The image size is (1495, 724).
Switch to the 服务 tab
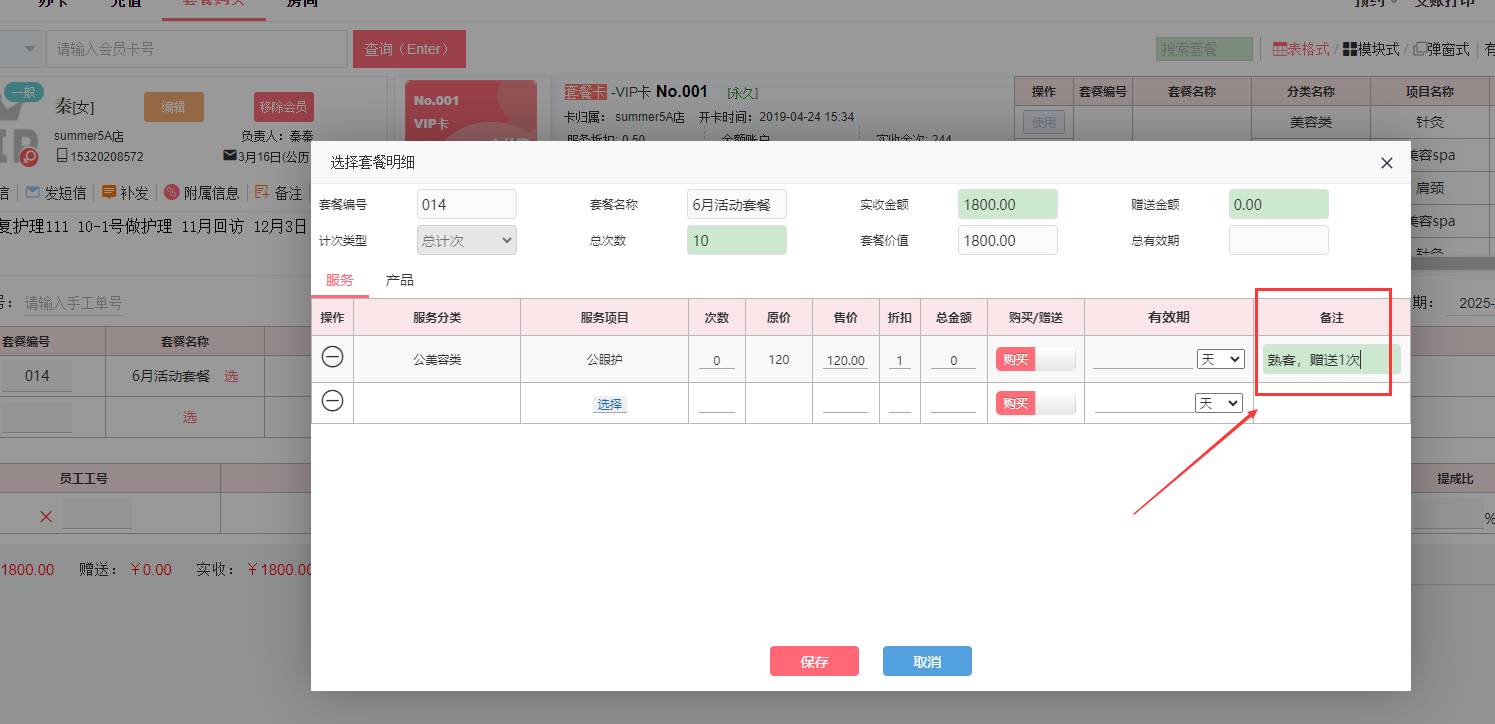coord(340,280)
